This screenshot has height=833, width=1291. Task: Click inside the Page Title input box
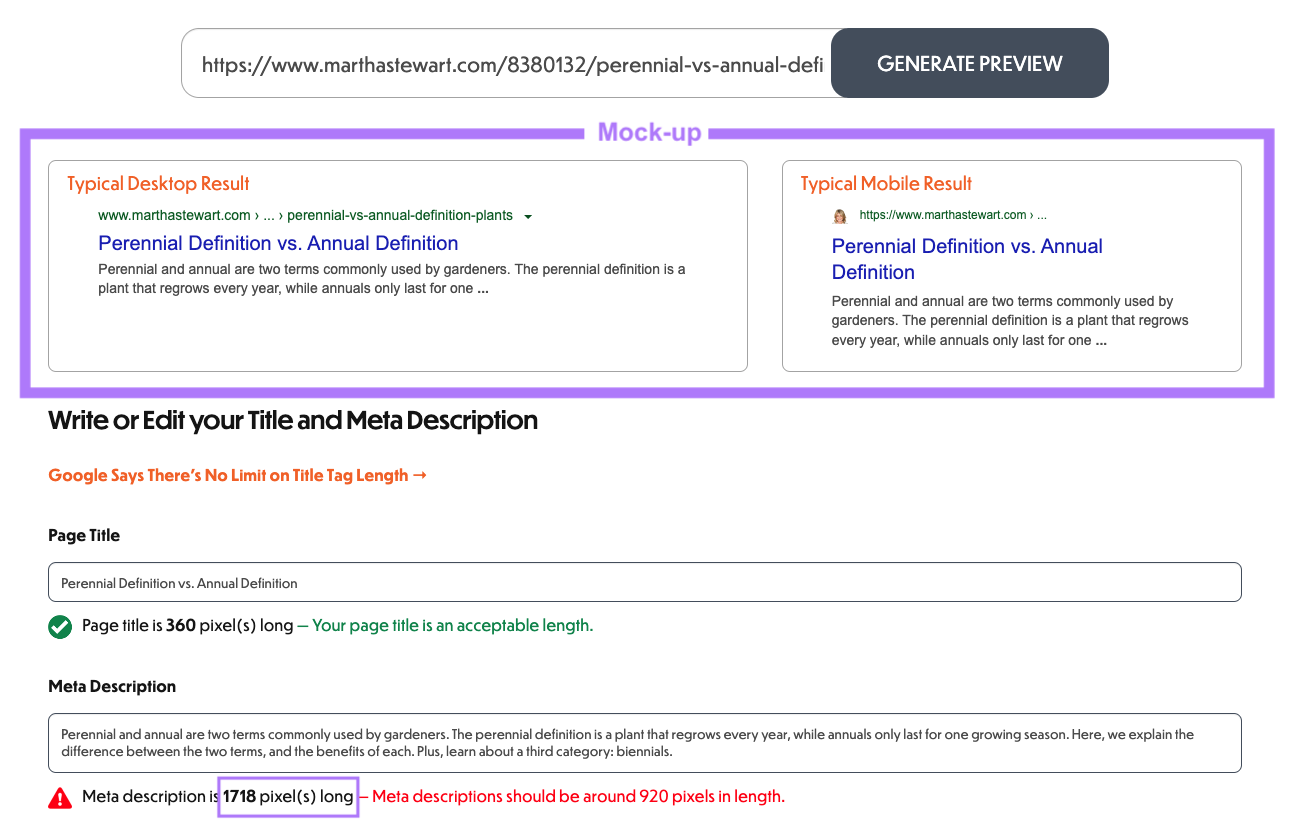click(x=645, y=581)
